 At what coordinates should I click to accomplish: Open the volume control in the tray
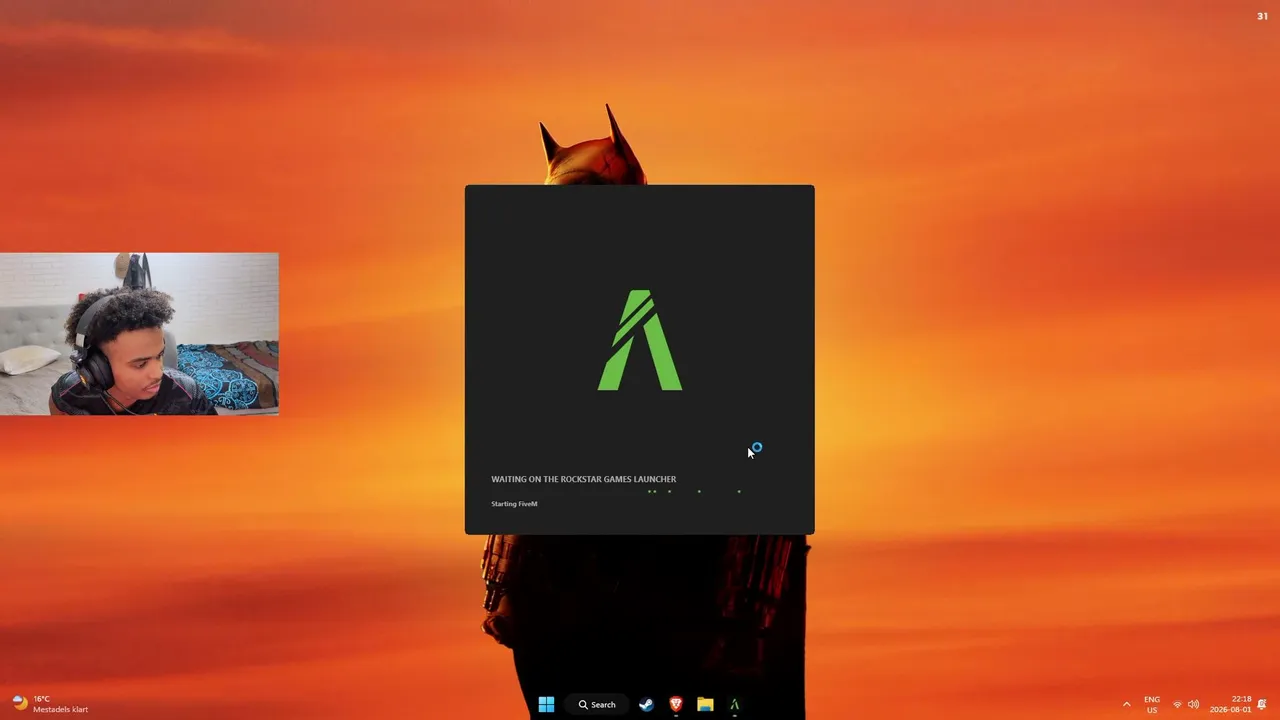click(1193, 705)
